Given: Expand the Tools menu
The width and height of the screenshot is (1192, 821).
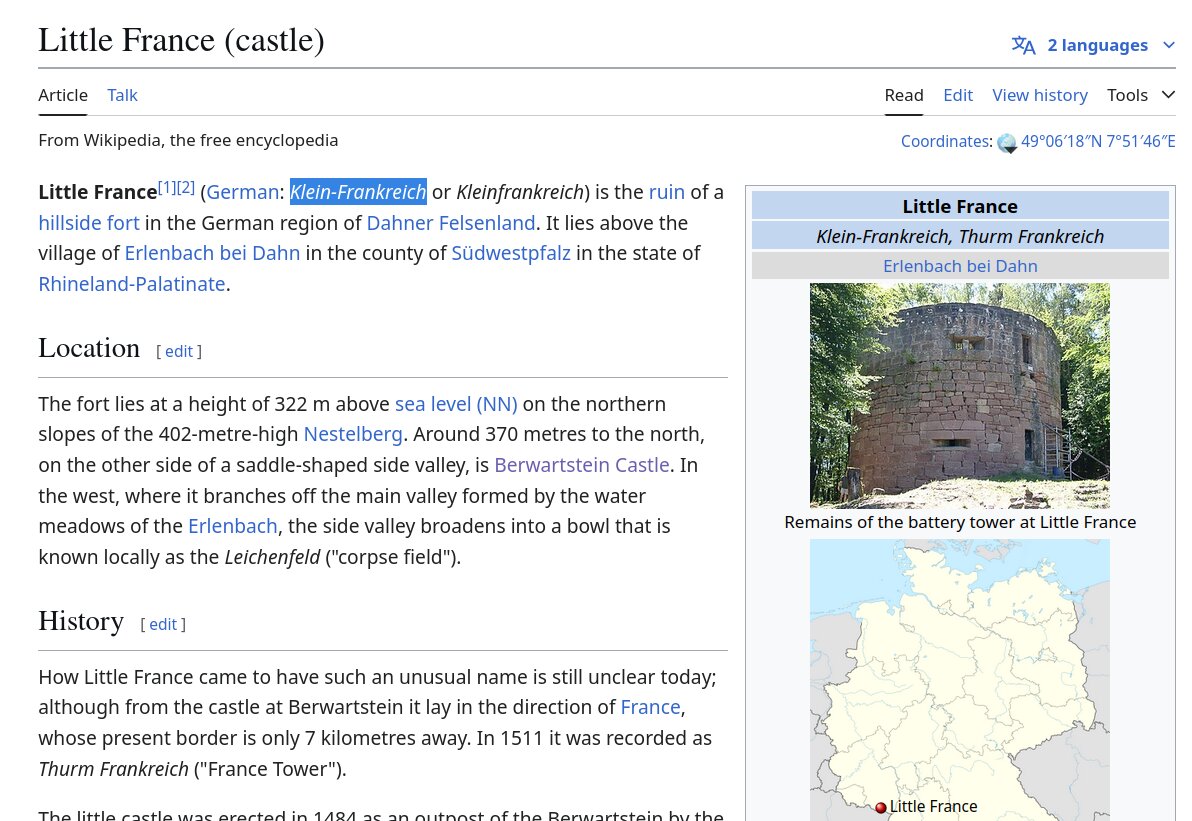Looking at the screenshot, I should coord(1140,95).
